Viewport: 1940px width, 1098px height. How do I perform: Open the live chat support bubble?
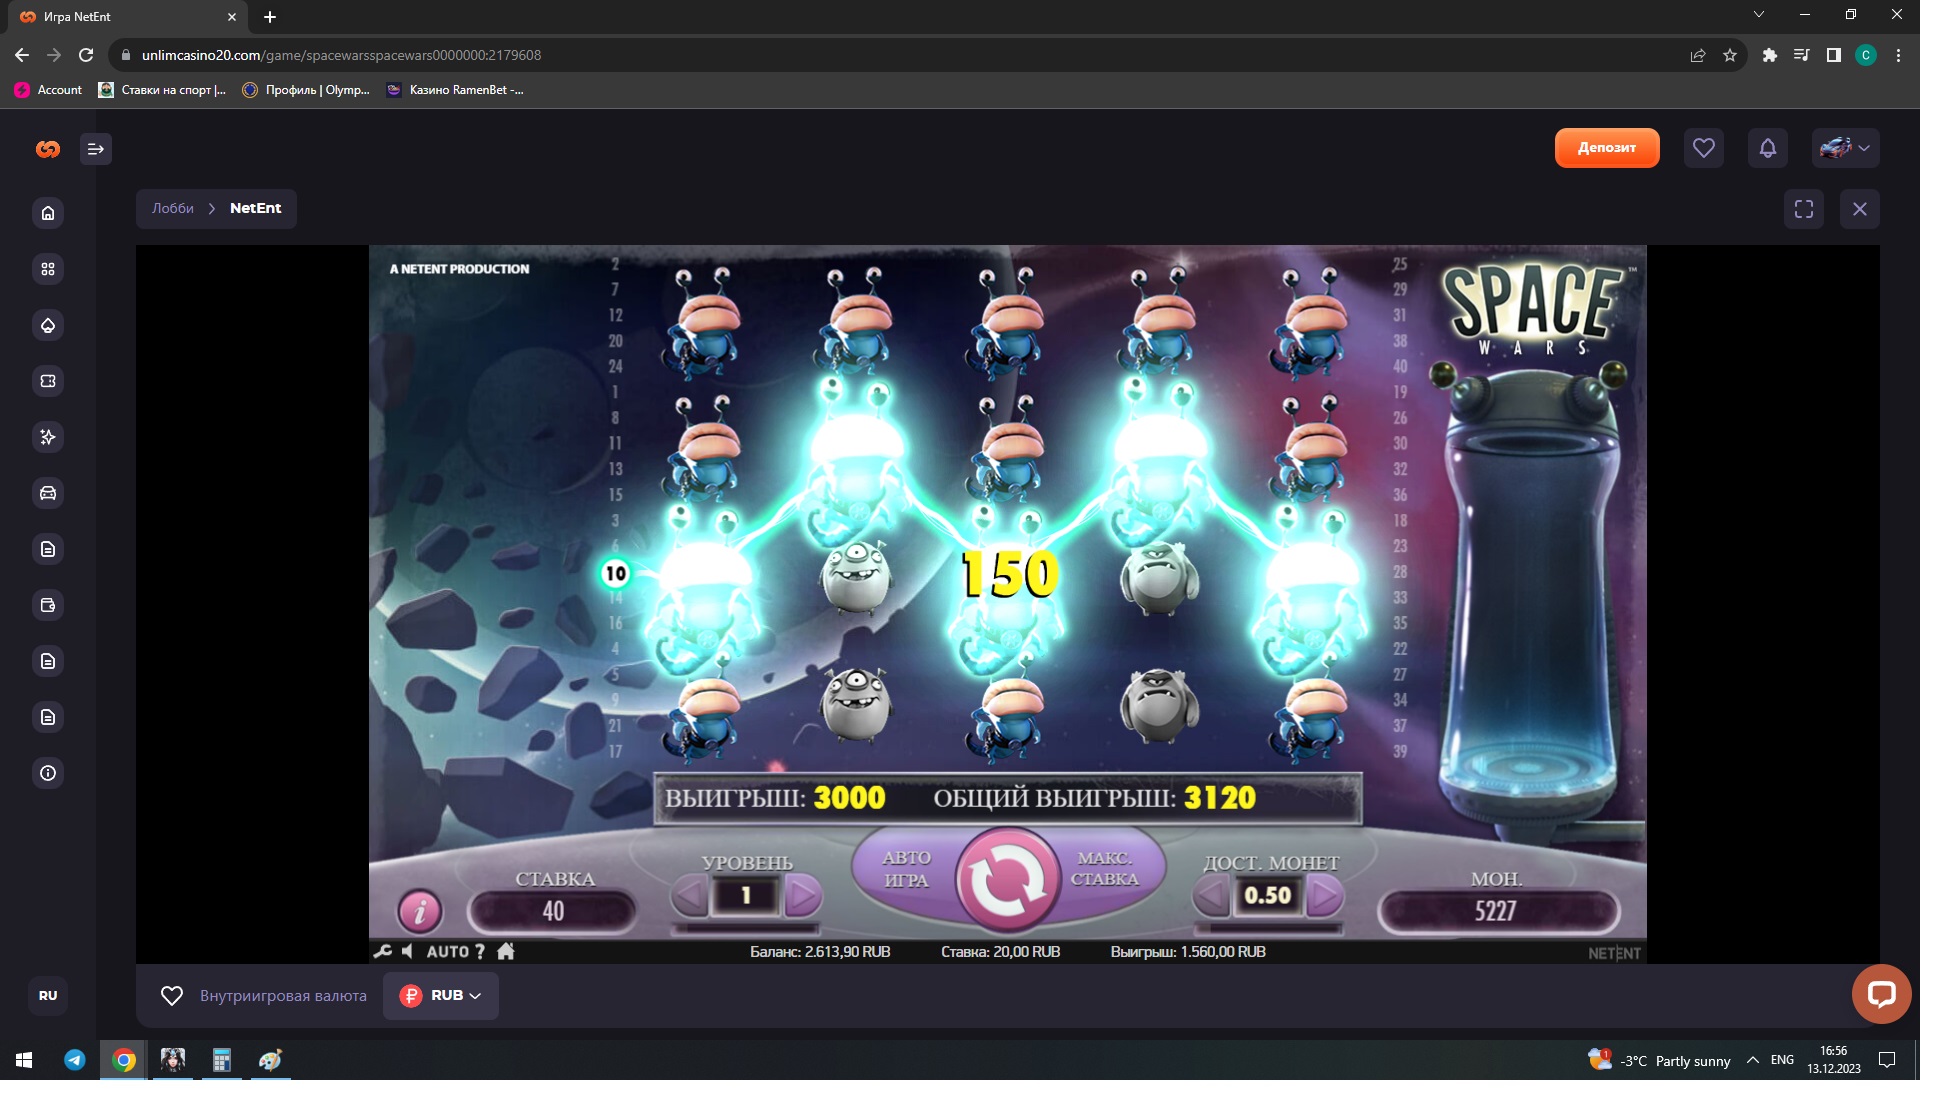tap(1881, 993)
